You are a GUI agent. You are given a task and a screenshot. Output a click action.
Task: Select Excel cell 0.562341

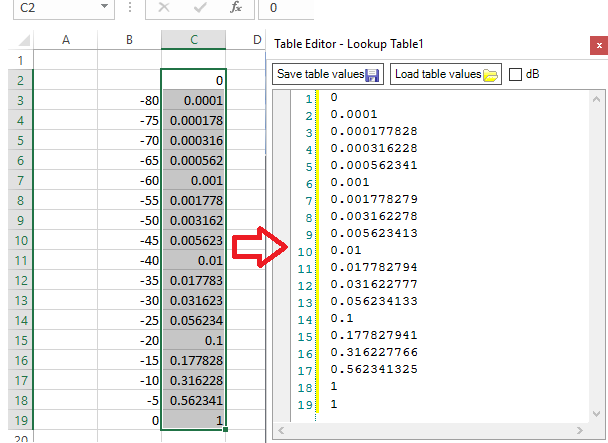[193, 401]
